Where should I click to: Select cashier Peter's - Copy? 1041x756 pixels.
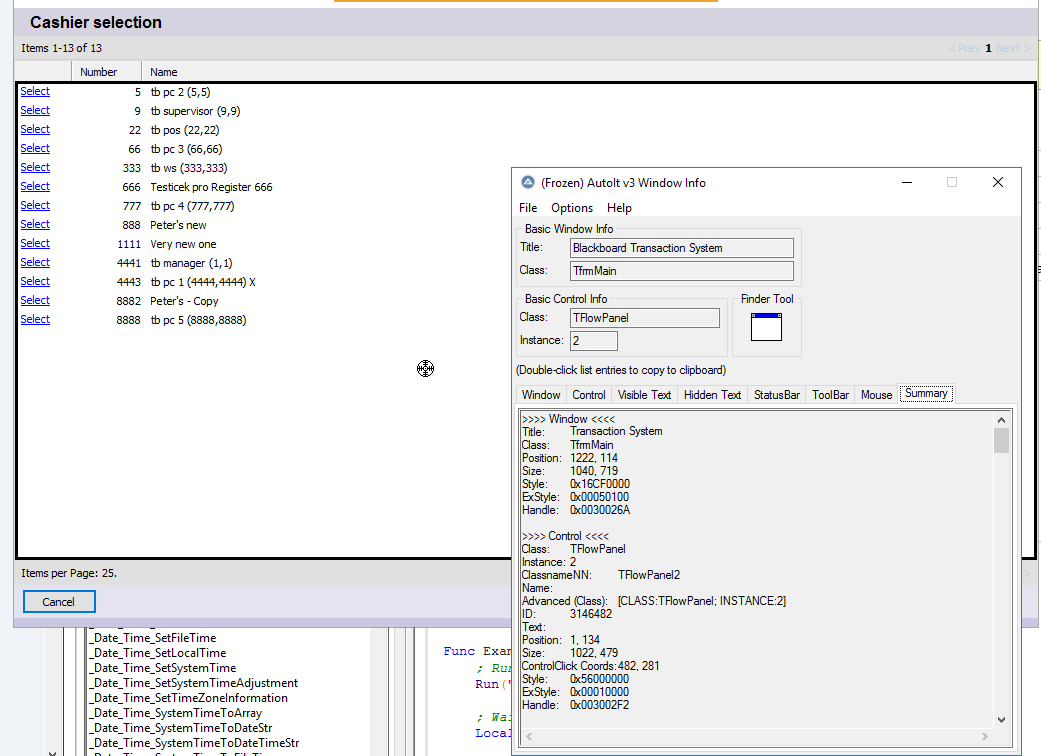[35, 301]
